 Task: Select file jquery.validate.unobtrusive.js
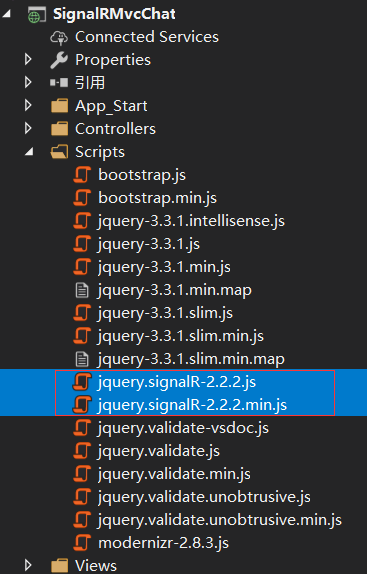pyautogui.click(x=204, y=498)
